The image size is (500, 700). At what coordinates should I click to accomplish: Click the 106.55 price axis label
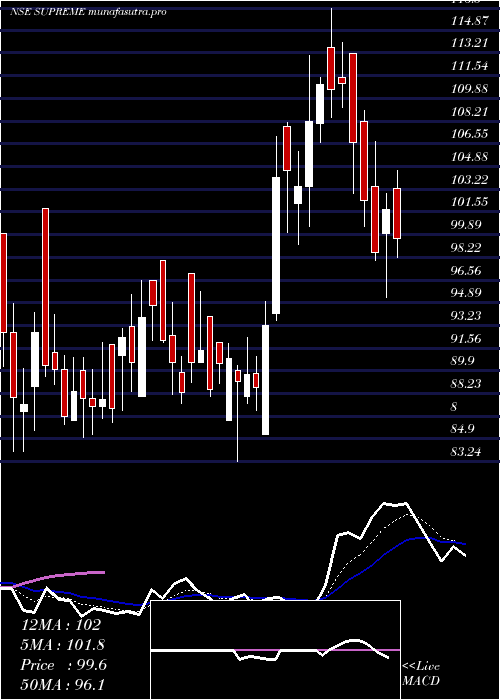(469, 134)
